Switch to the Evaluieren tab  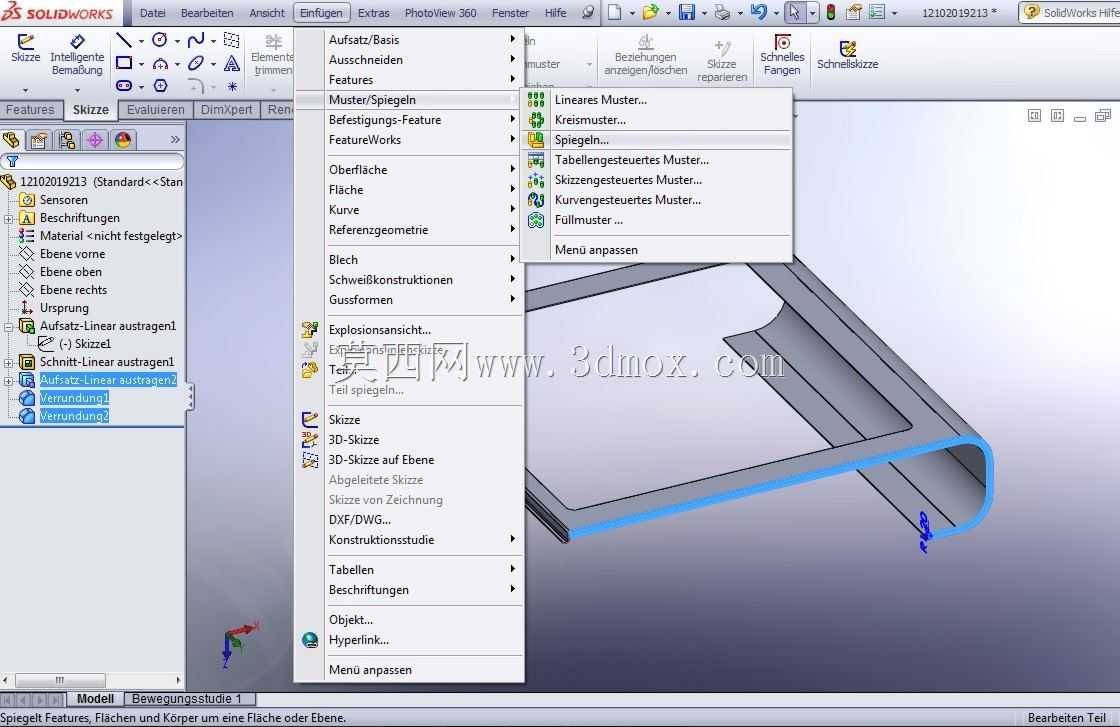[x=156, y=110]
